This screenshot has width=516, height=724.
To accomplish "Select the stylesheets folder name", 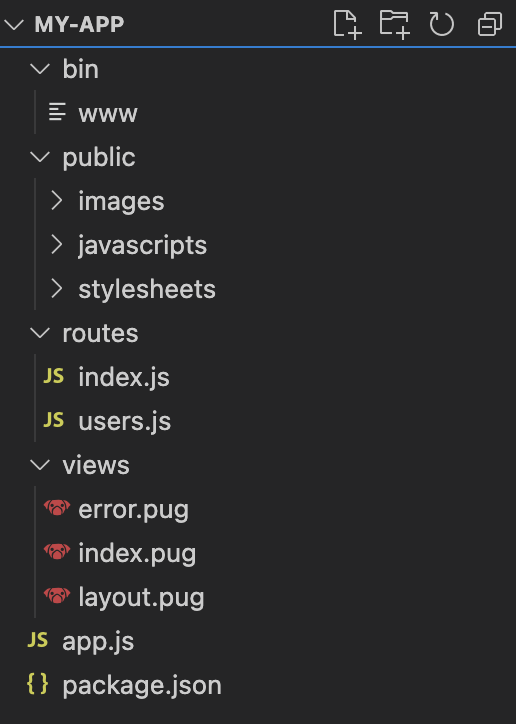I will point(147,289).
